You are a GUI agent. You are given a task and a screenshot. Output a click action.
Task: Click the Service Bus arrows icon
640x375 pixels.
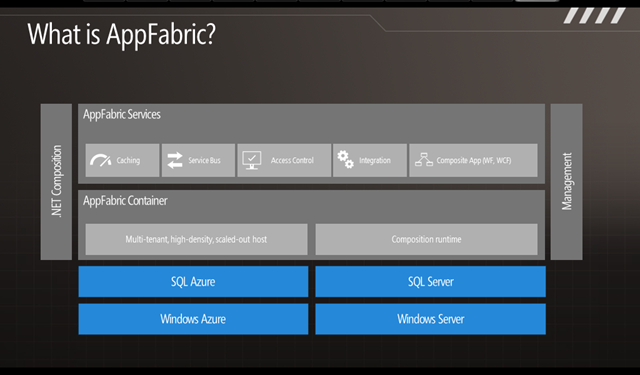pos(175,160)
